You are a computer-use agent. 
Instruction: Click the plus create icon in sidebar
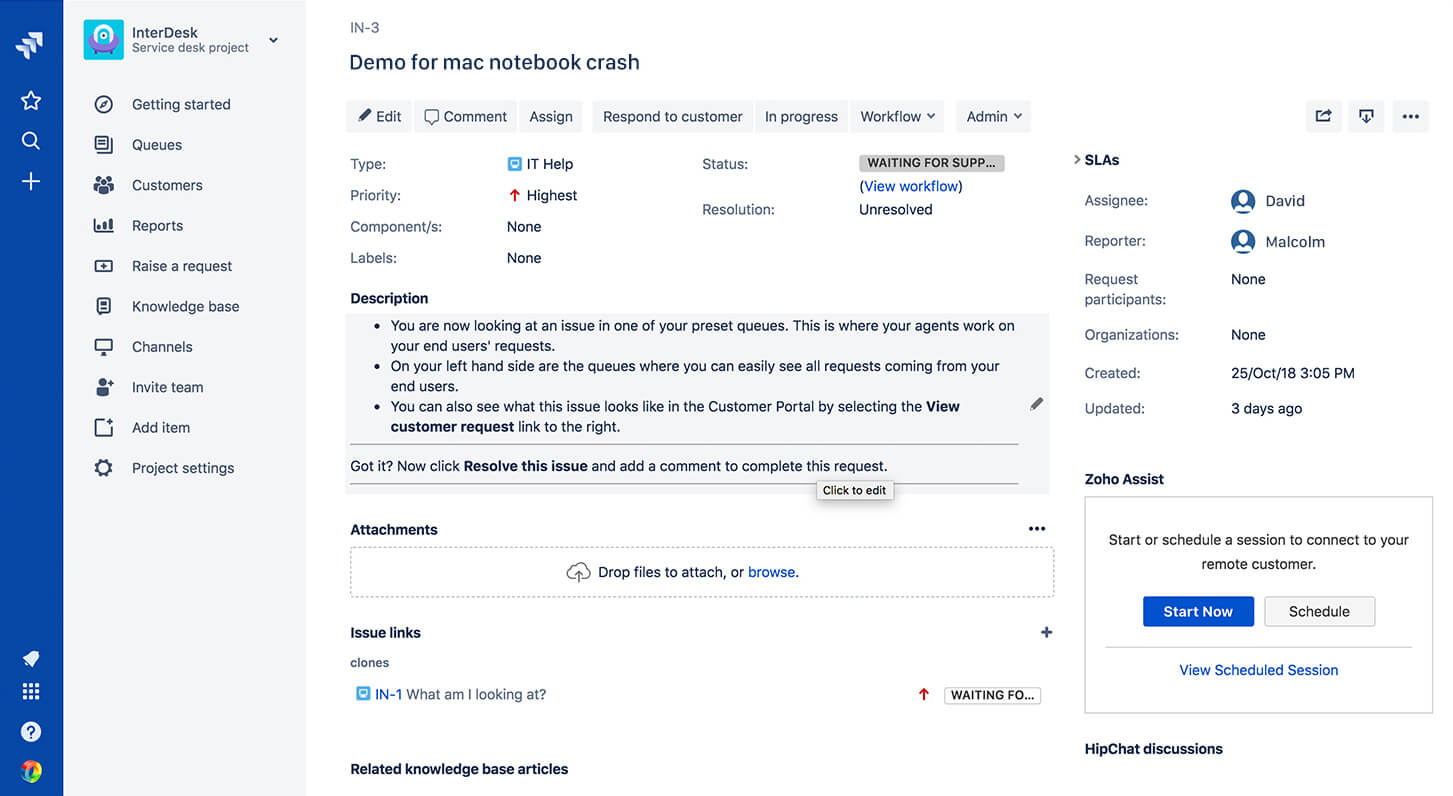pos(31,181)
